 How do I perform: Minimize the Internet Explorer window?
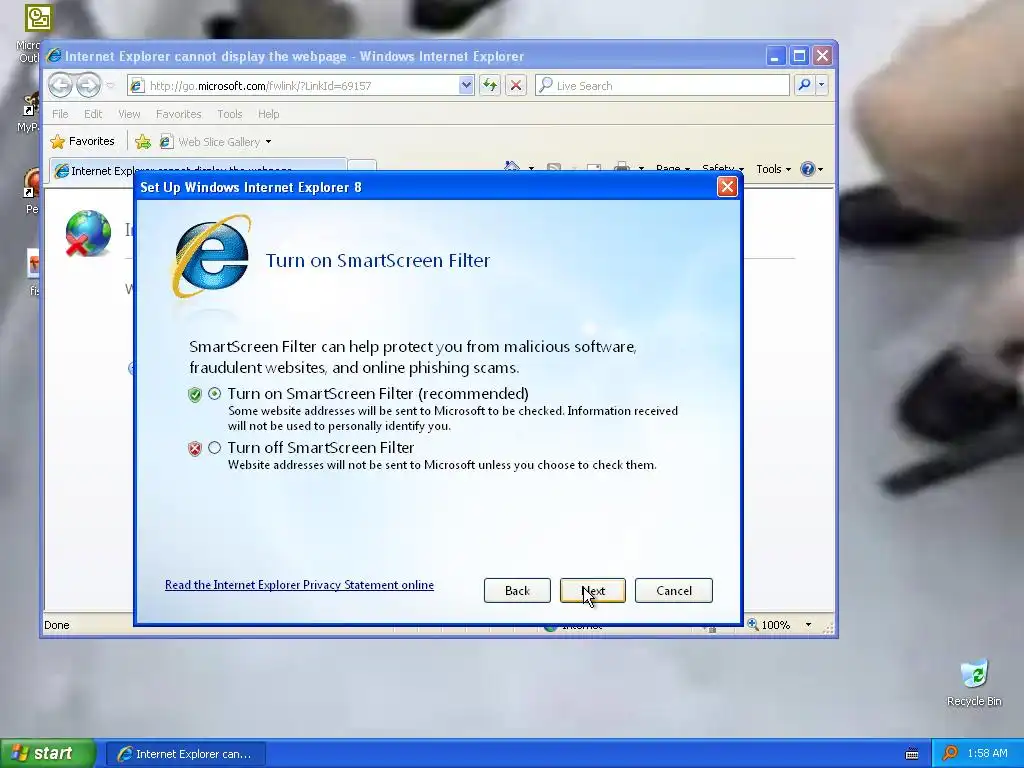point(775,56)
